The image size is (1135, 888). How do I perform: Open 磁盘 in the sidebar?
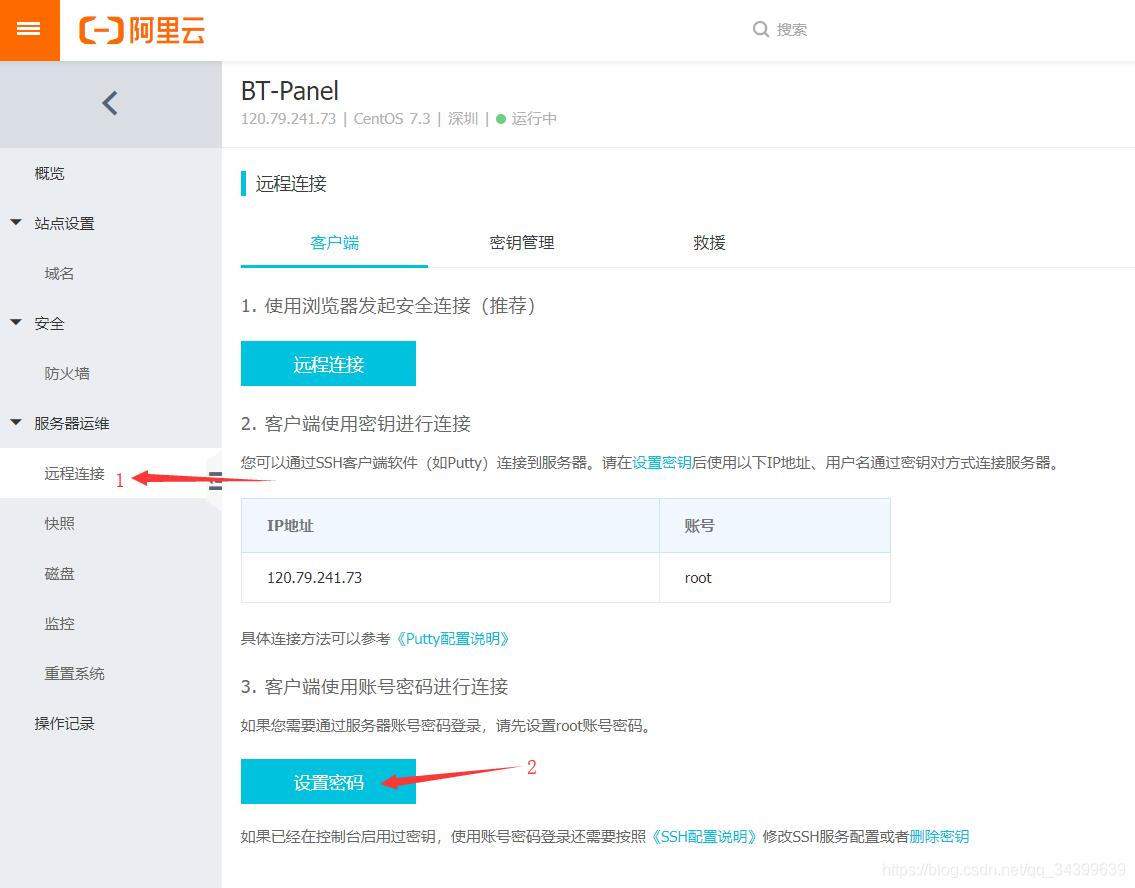click(x=59, y=573)
